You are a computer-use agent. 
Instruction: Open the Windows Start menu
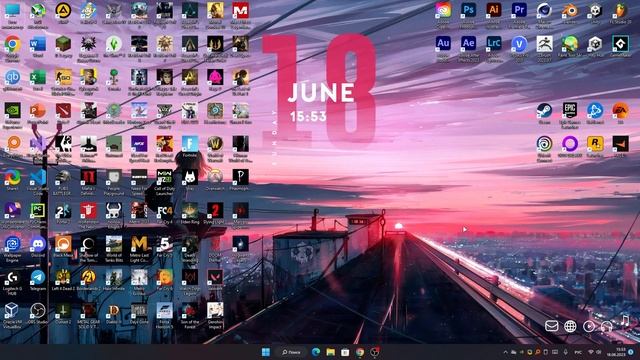tap(266, 352)
